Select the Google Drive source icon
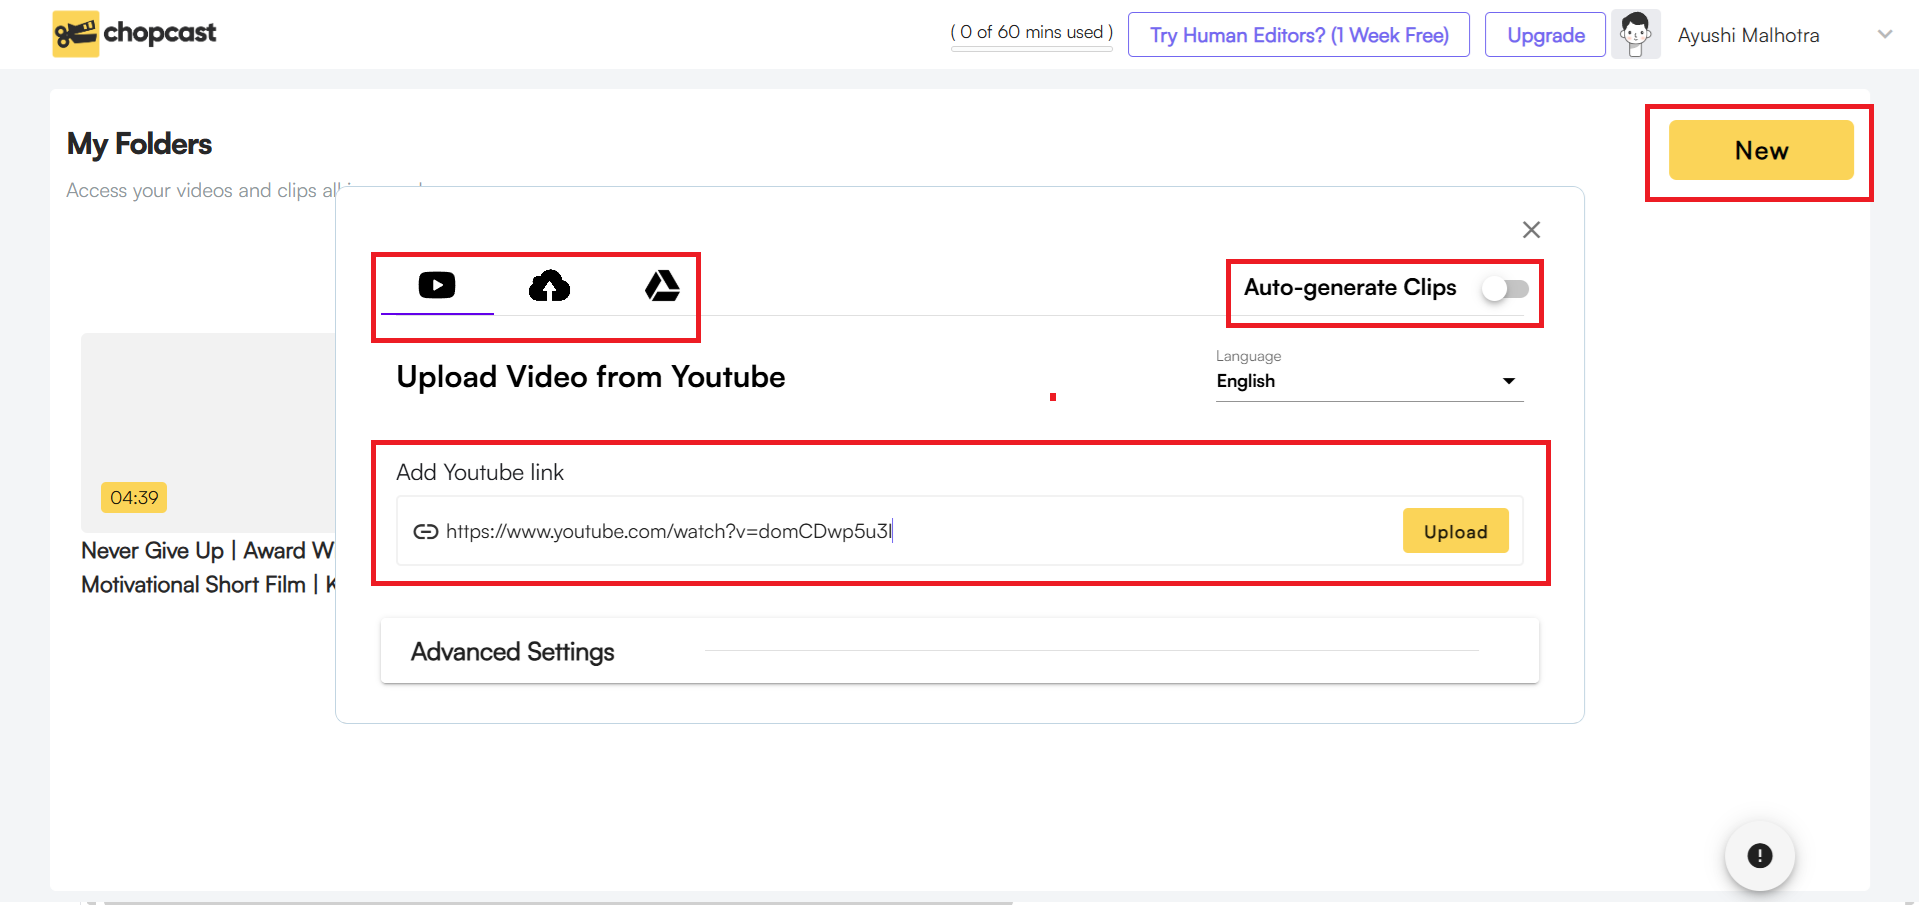Screen dimensions: 1919x905 662,286
